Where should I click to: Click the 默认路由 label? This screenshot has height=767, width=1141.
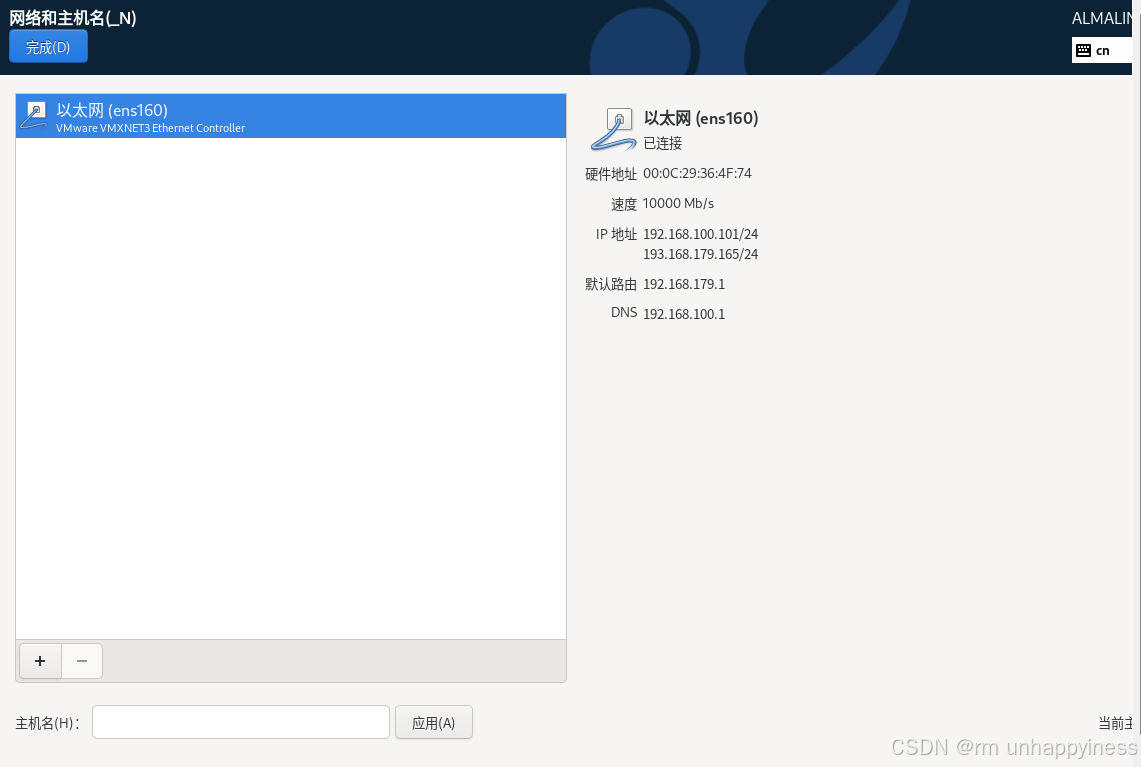click(x=611, y=284)
